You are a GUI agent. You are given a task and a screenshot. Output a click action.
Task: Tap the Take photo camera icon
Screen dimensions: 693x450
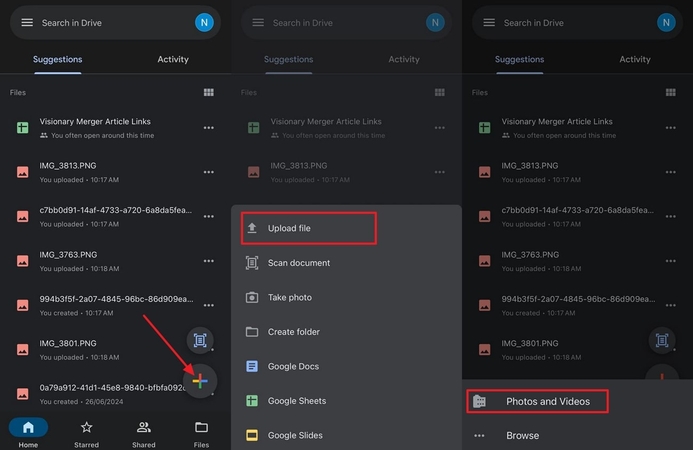point(252,297)
